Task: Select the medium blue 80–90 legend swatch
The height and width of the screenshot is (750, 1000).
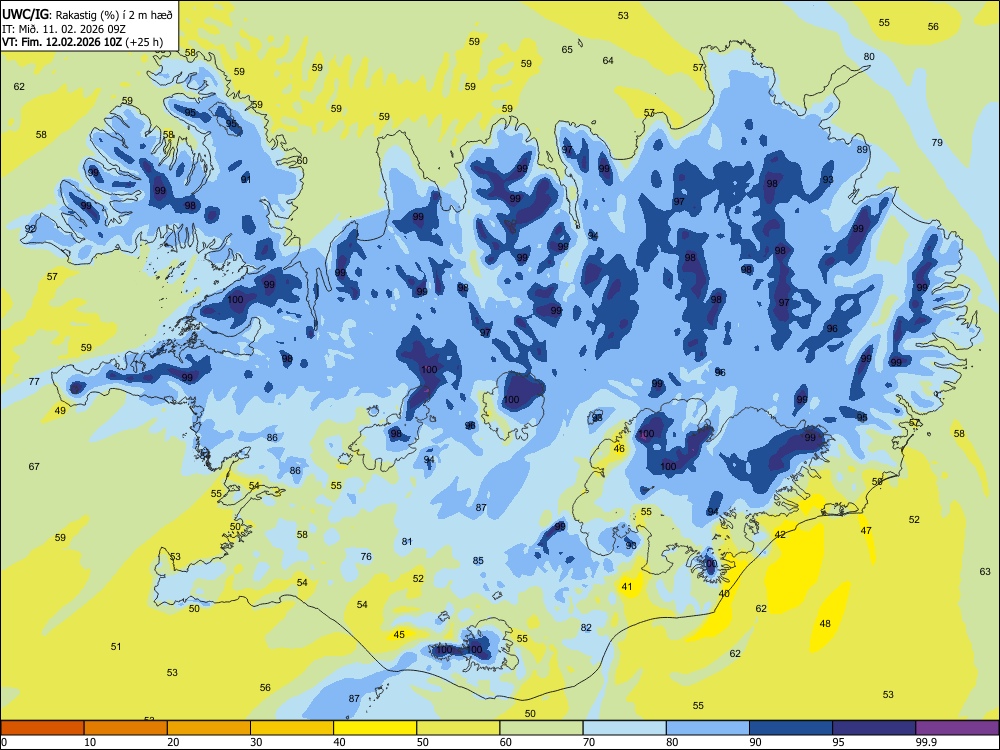Action: click(707, 728)
